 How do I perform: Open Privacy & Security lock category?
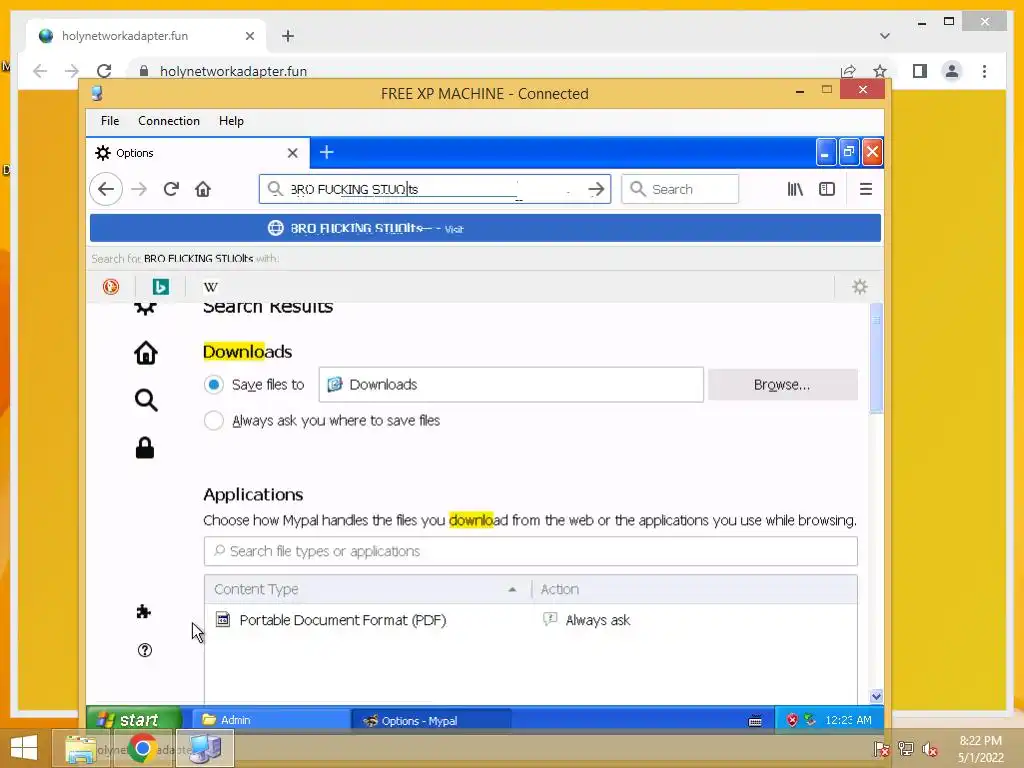(145, 448)
